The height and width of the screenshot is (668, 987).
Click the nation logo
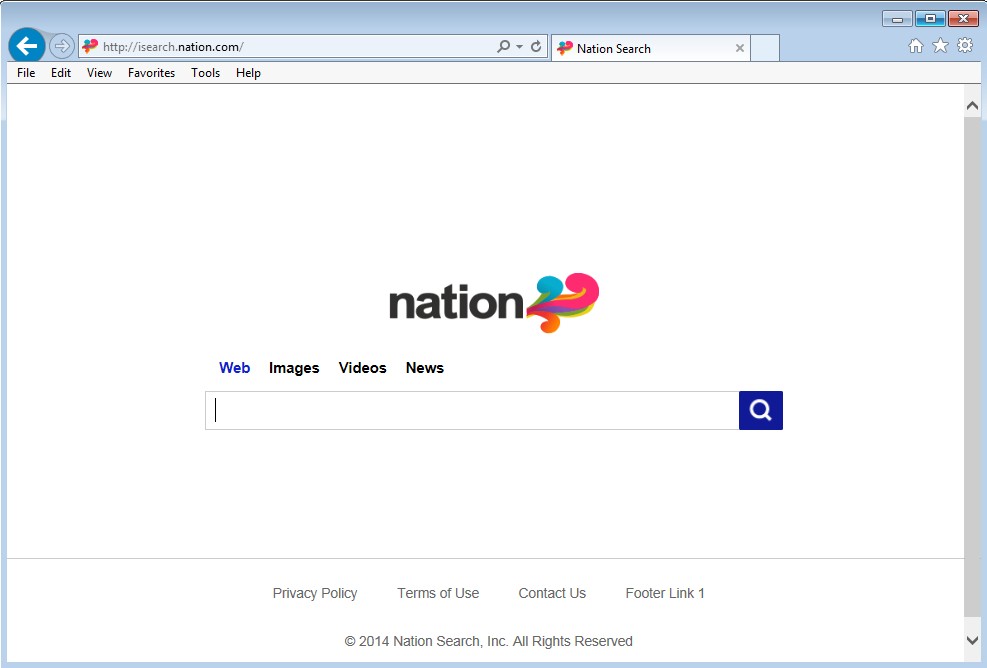[x=494, y=303]
